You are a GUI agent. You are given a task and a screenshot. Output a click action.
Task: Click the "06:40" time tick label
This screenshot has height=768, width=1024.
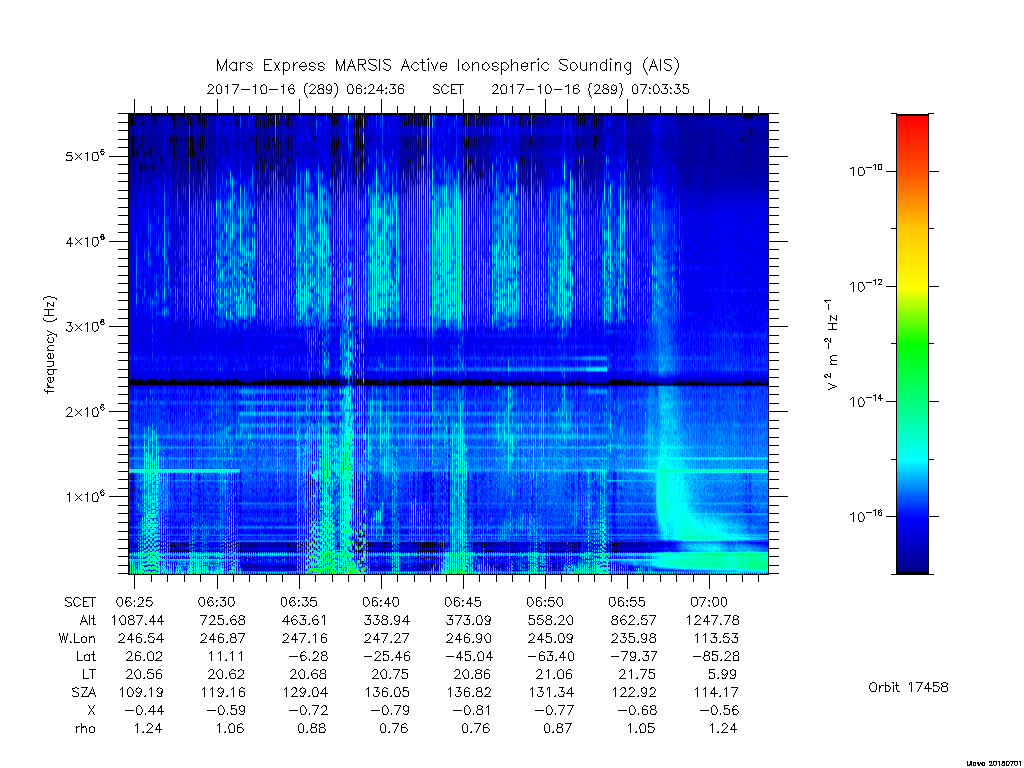click(x=381, y=602)
